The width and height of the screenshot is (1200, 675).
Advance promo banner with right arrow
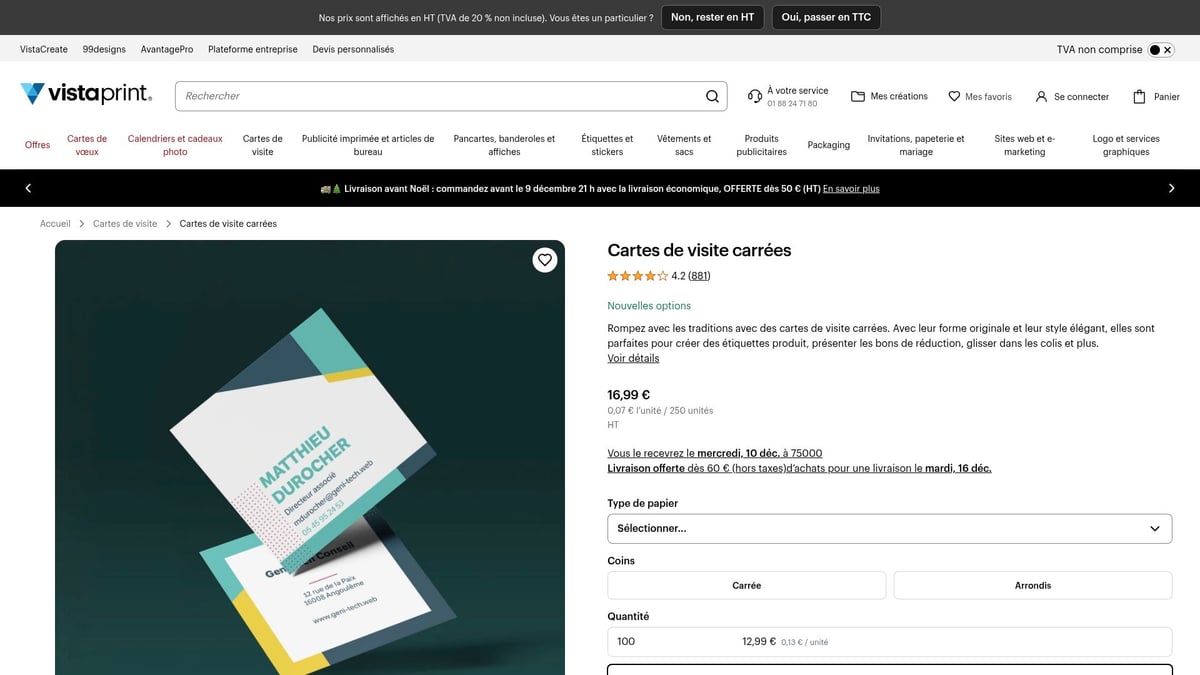click(1171, 187)
